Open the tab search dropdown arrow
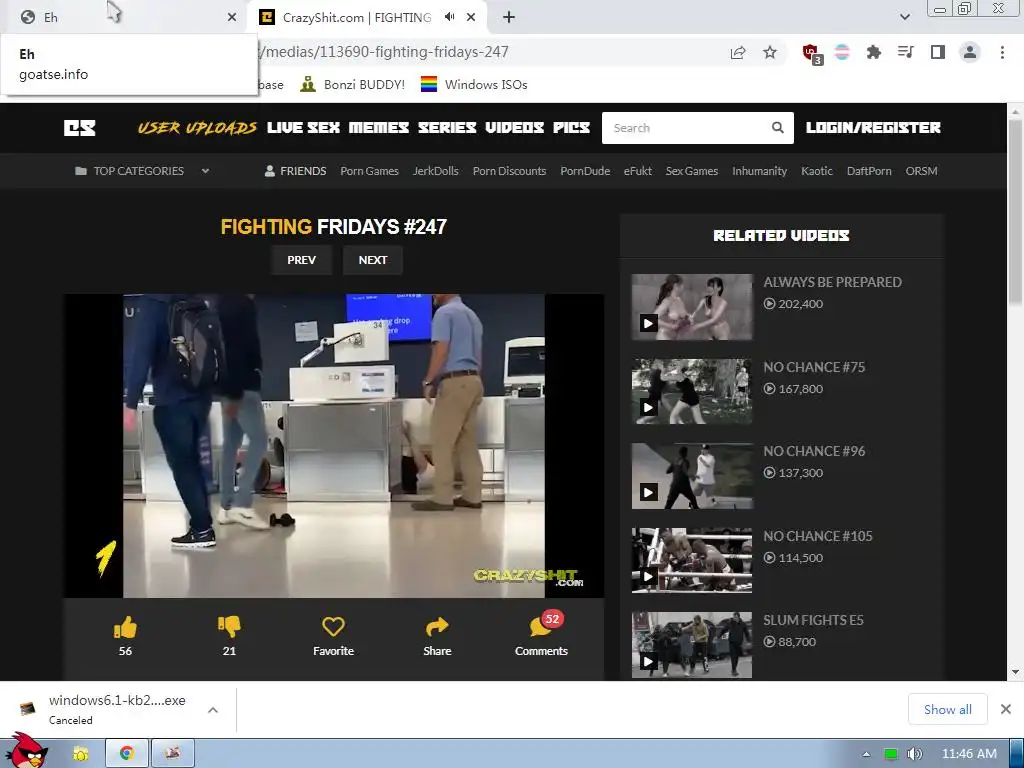This screenshot has height=768, width=1024. point(904,17)
